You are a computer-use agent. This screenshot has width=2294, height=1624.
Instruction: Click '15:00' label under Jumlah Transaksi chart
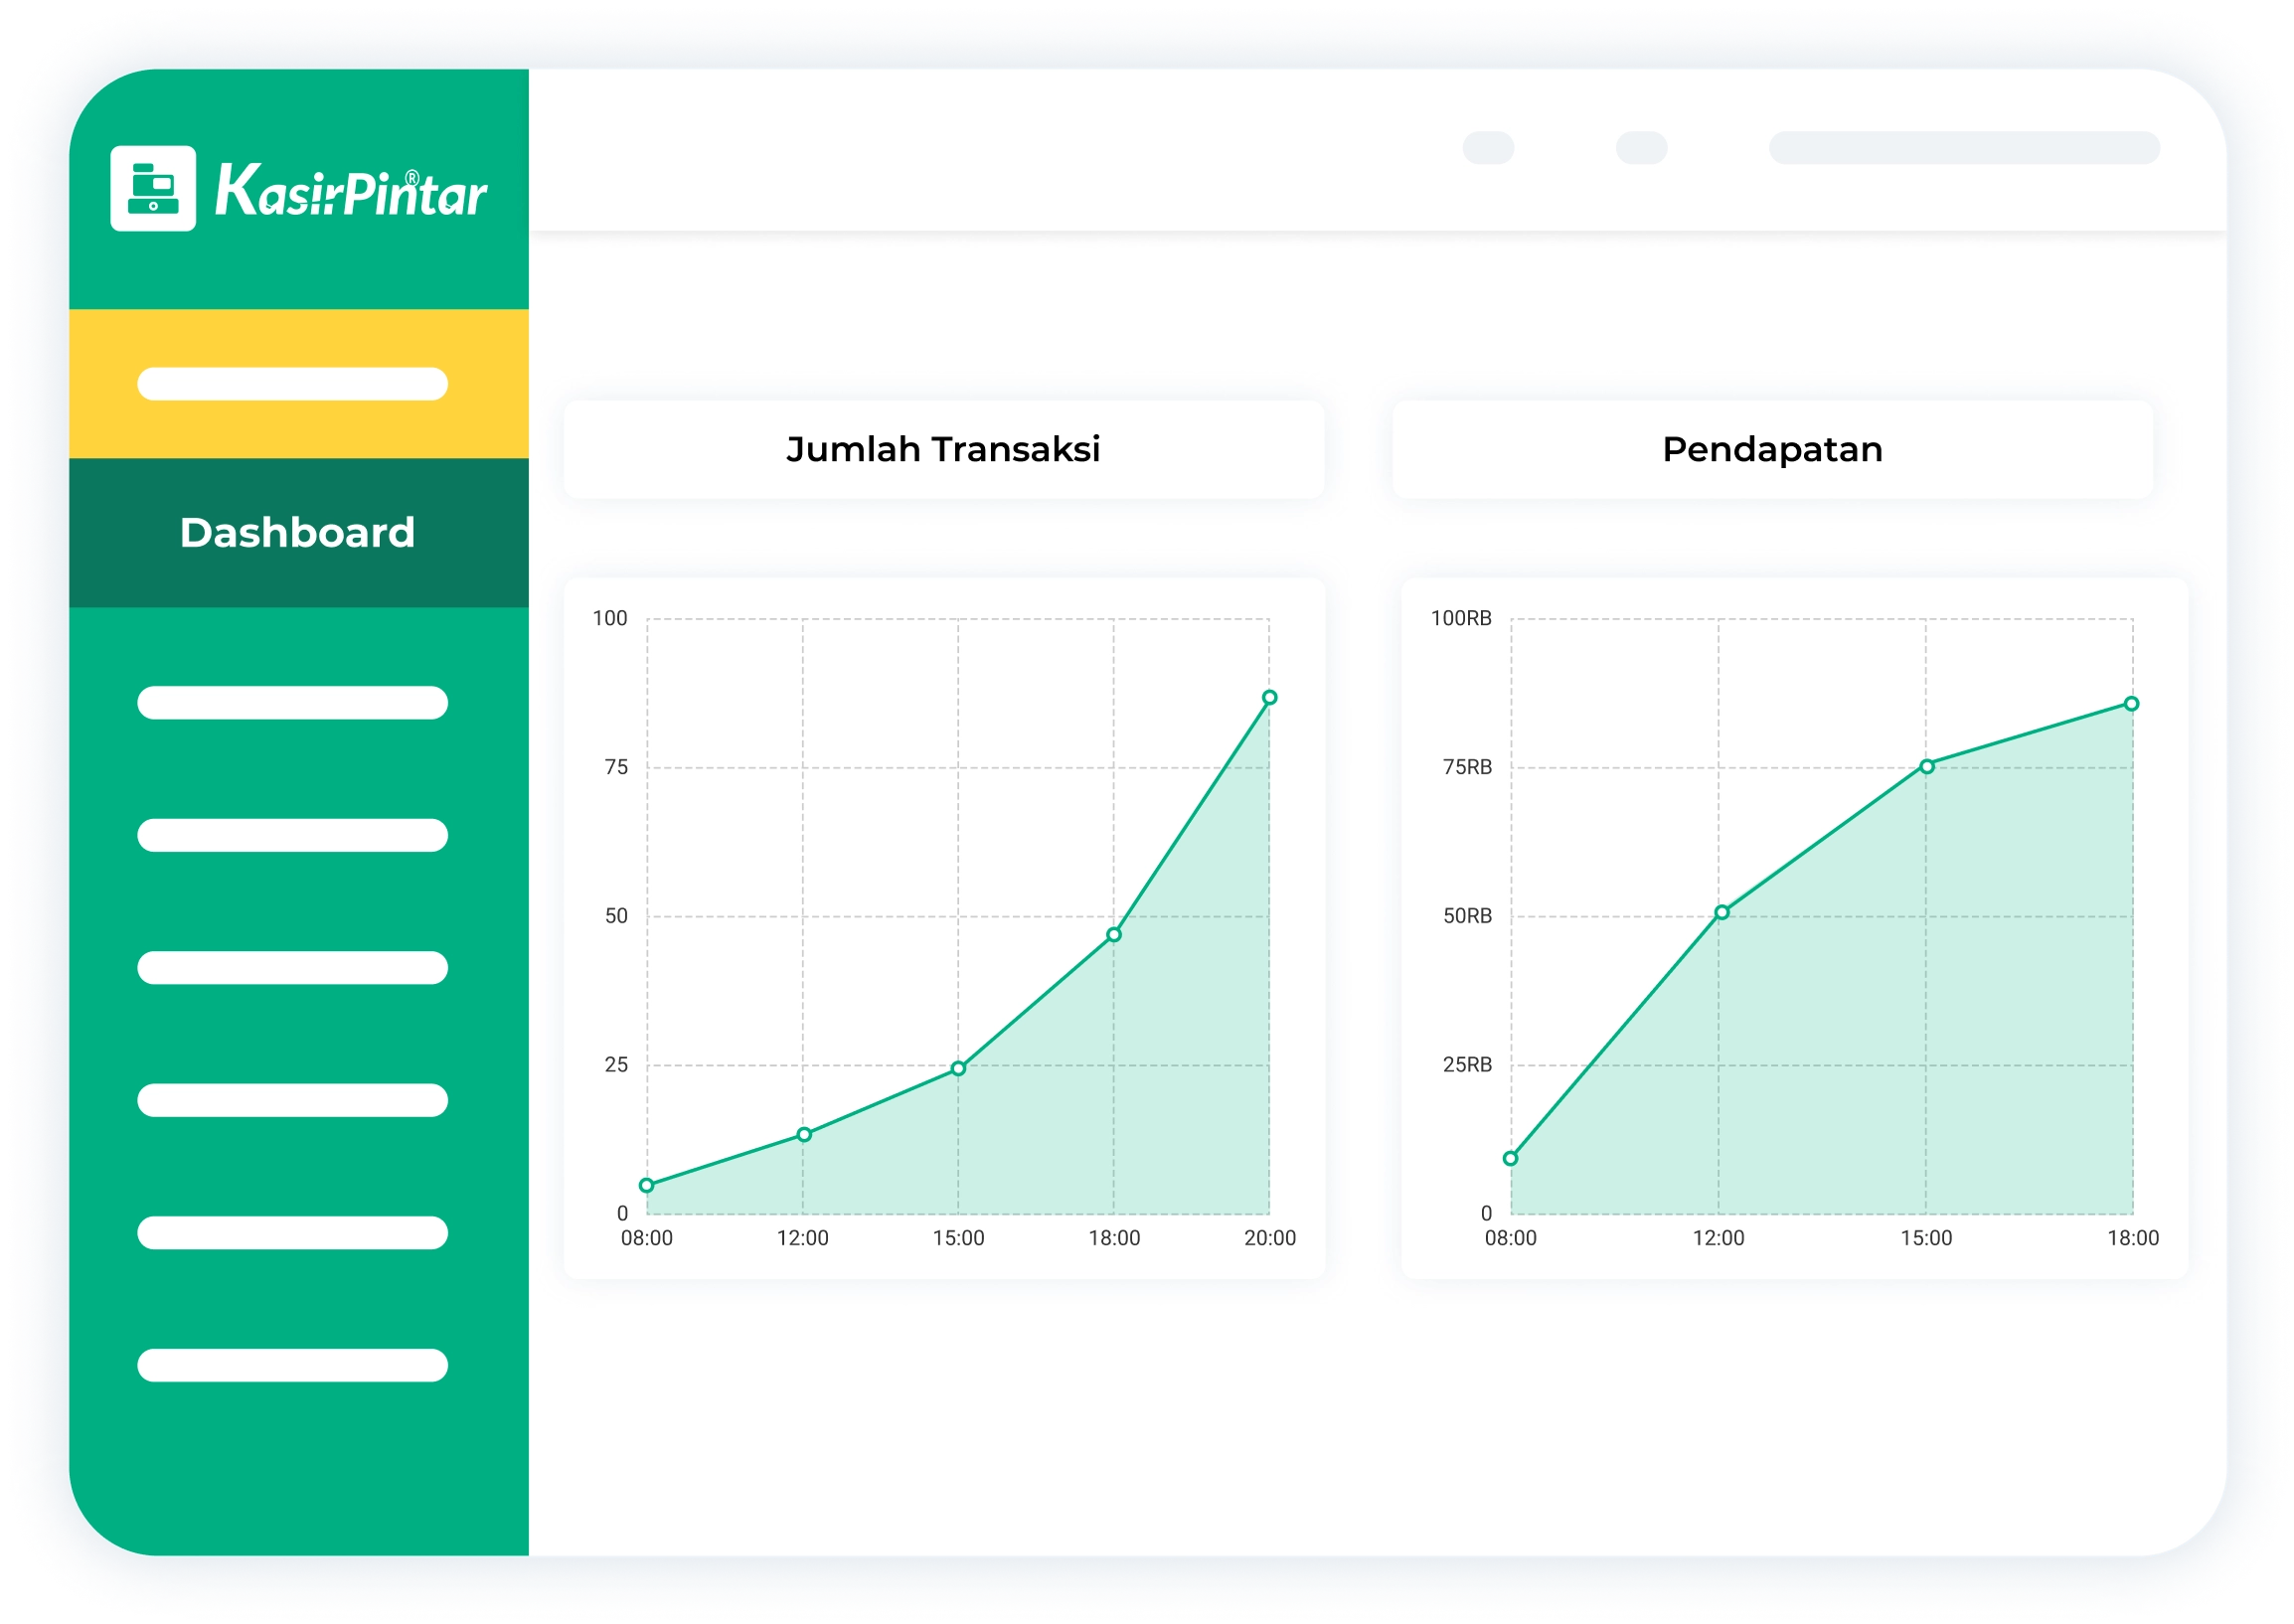click(x=958, y=1237)
